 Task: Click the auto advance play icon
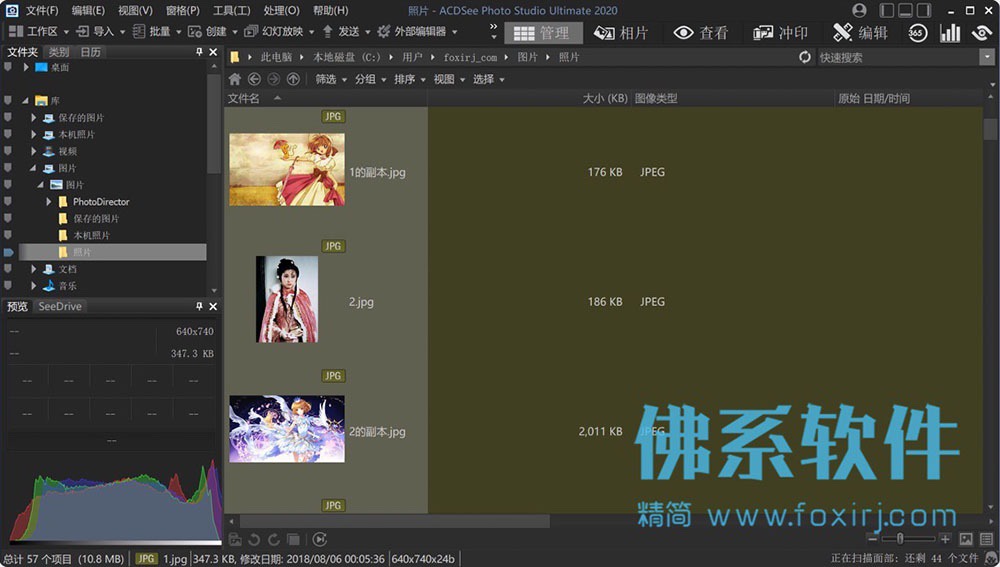tap(320, 540)
